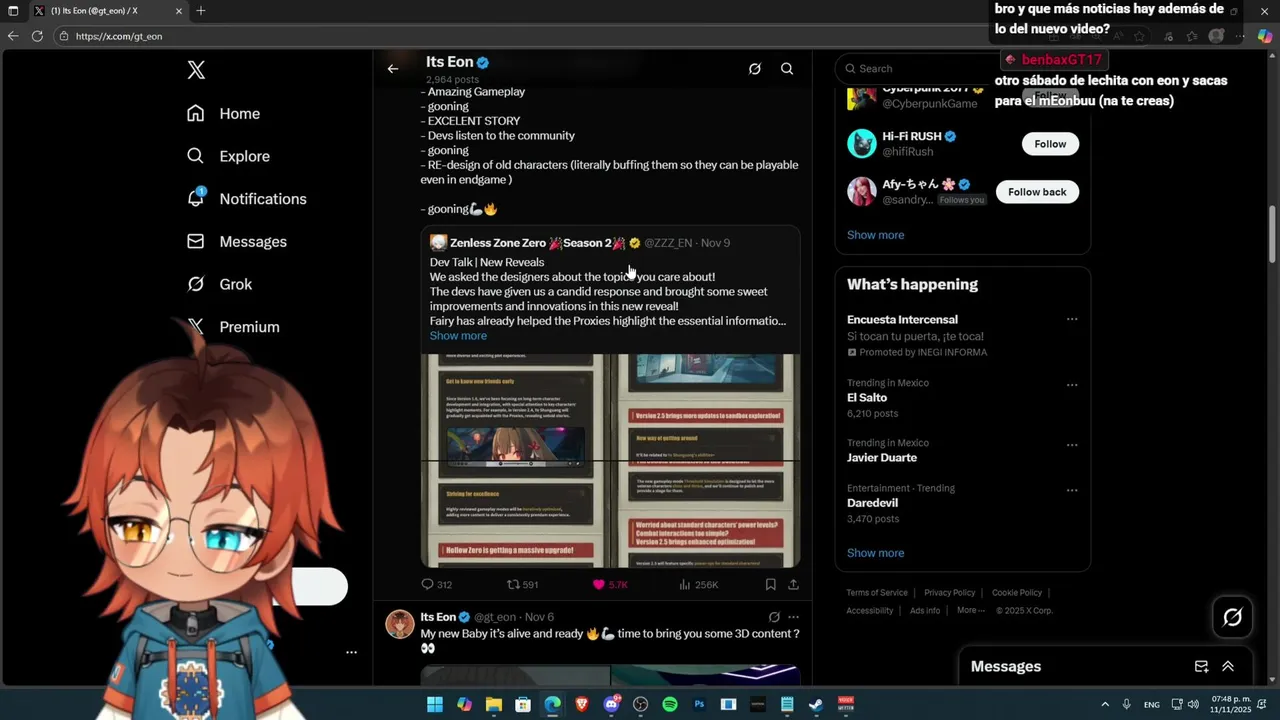The width and height of the screenshot is (1280, 720).
Task: Open the Premium page
Action: pos(234,327)
